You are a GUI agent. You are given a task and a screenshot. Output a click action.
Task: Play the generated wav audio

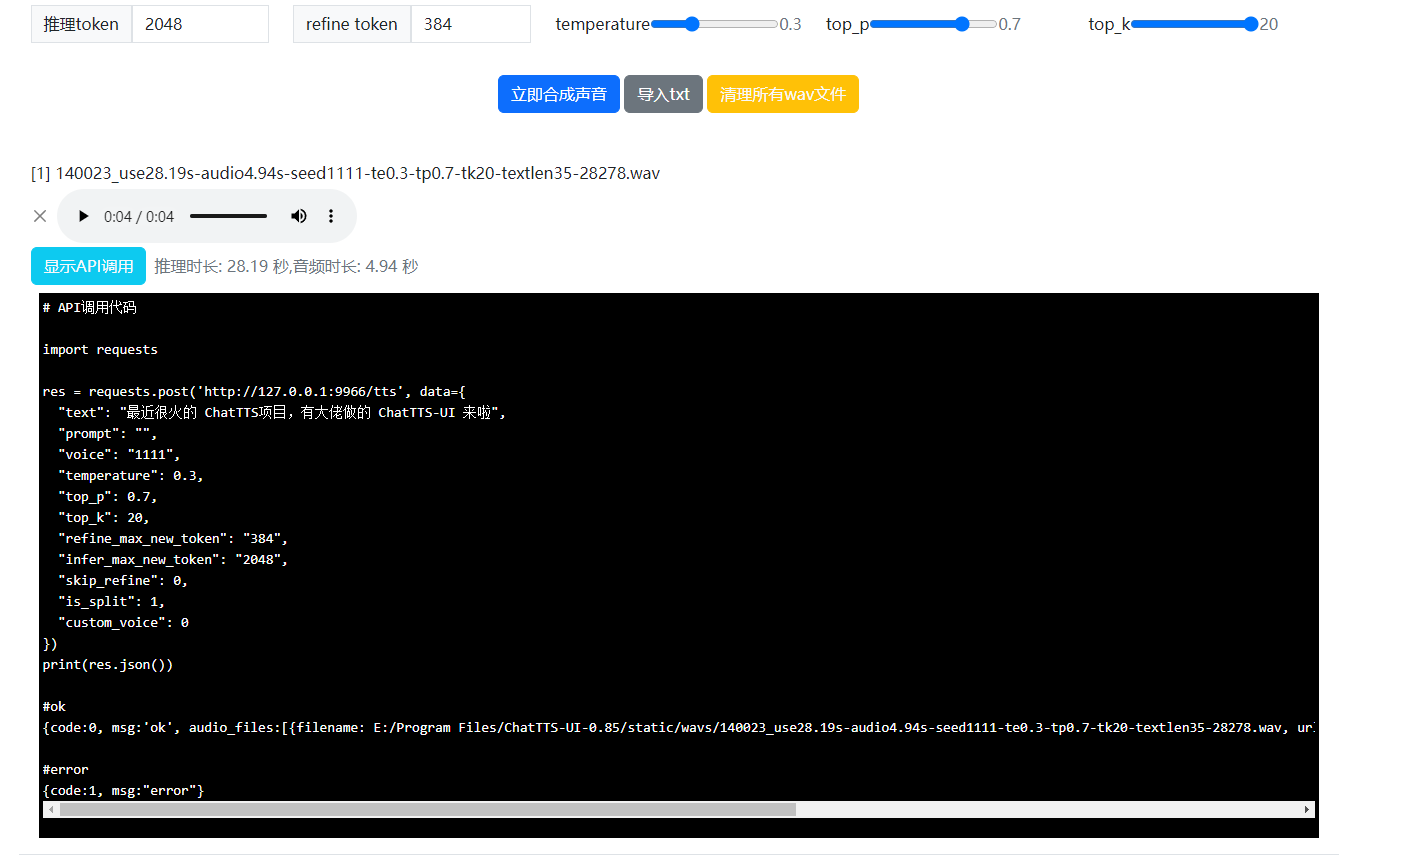click(84, 216)
